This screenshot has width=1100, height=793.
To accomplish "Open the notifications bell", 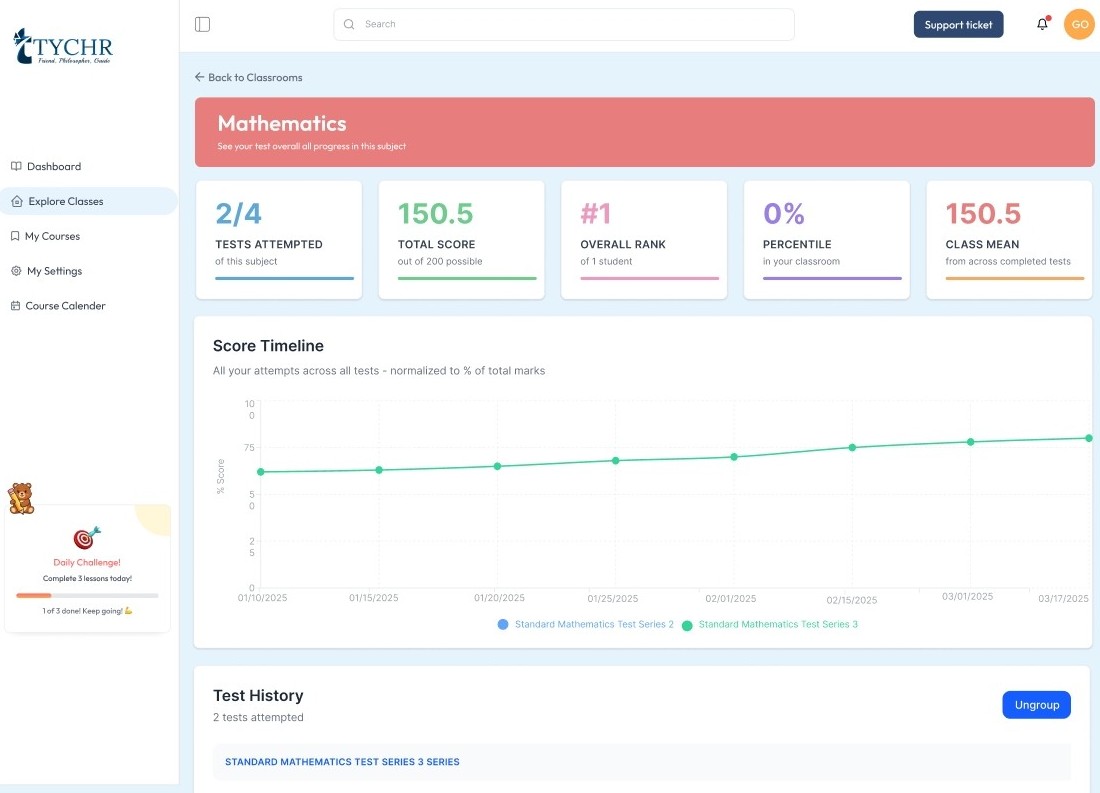I will 1042,24.
